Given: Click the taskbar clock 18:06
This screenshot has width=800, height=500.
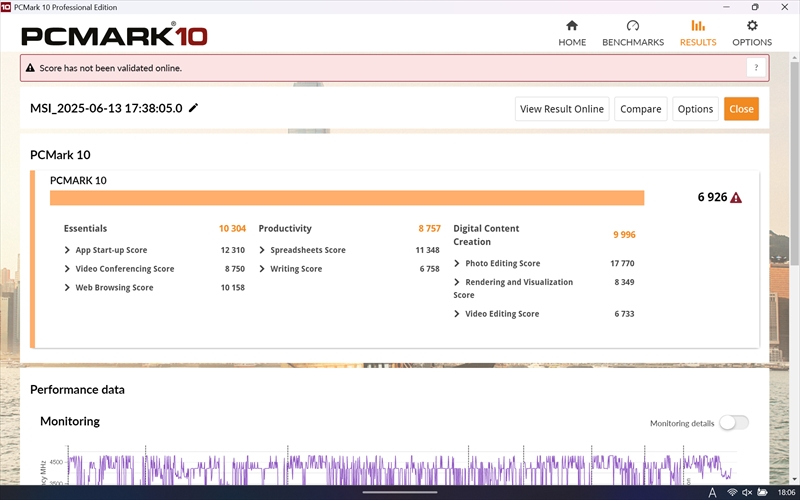Looking at the screenshot, I should (x=787, y=492).
